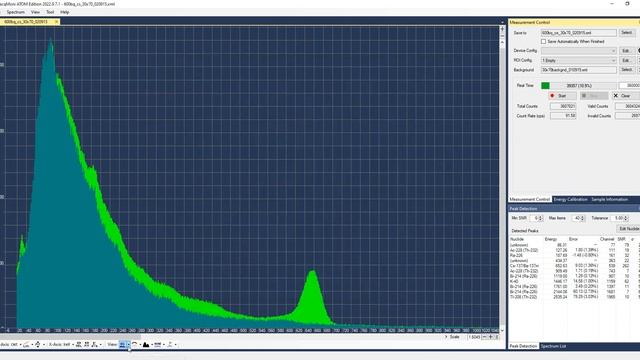The height and width of the screenshot is (360, 640).
Task: Open the Spectrum menu
Action: tap(16, 12)
